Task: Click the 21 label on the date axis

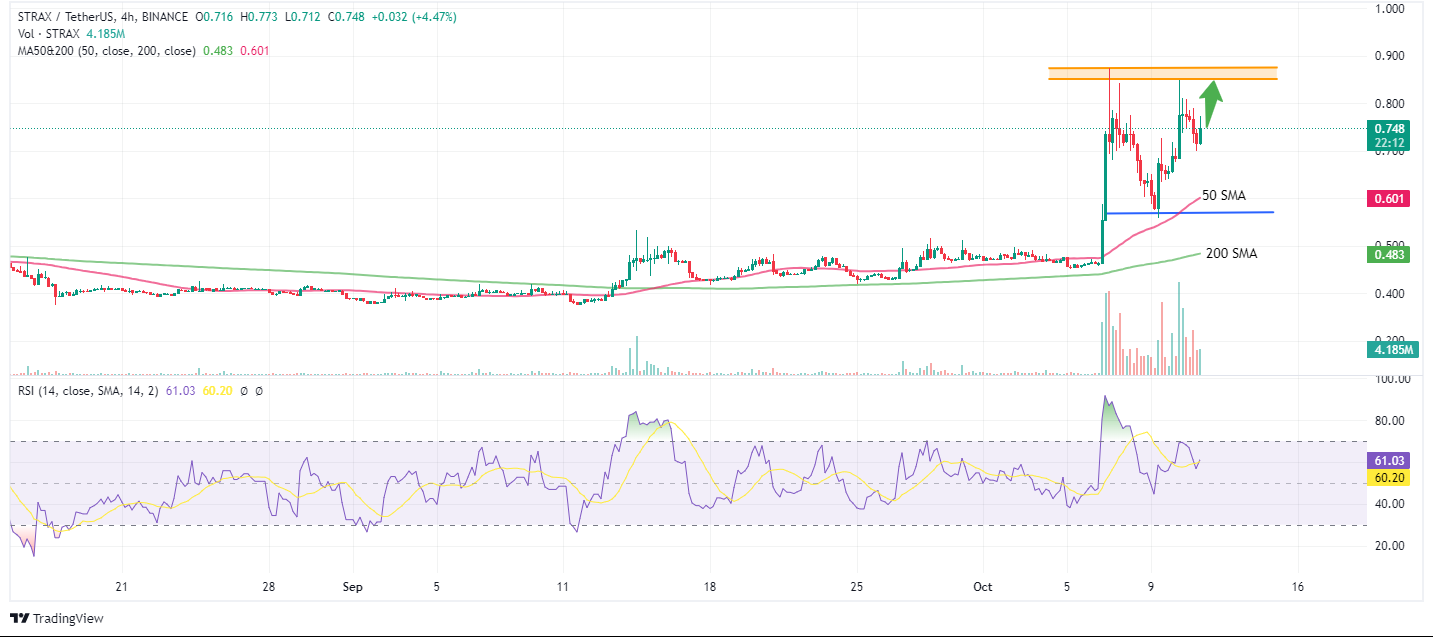Action: (121, 586)
